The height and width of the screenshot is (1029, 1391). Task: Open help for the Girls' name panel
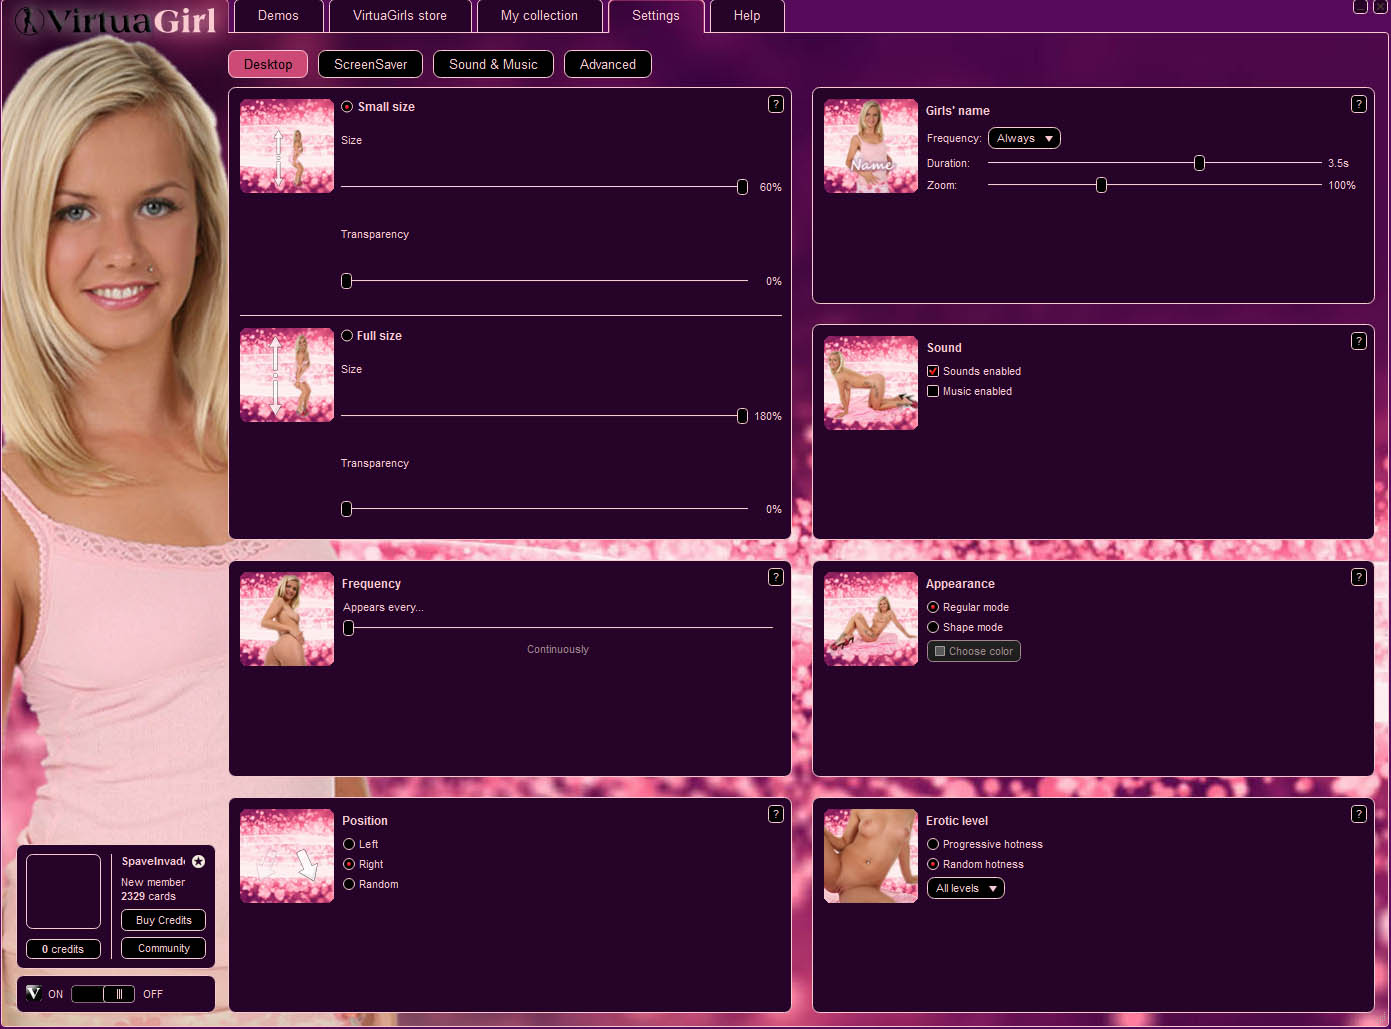pyautogui.click(x=1358, y=104)
